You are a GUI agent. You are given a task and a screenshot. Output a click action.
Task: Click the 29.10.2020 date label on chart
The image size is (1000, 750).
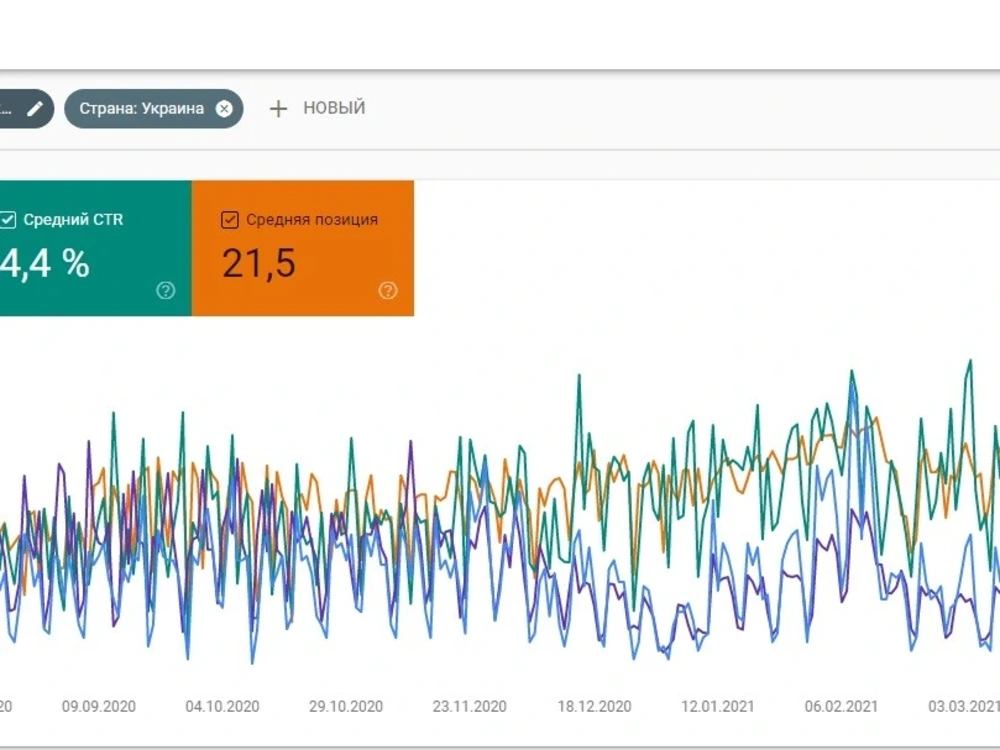pyautogui.click(x=346, y=707)
